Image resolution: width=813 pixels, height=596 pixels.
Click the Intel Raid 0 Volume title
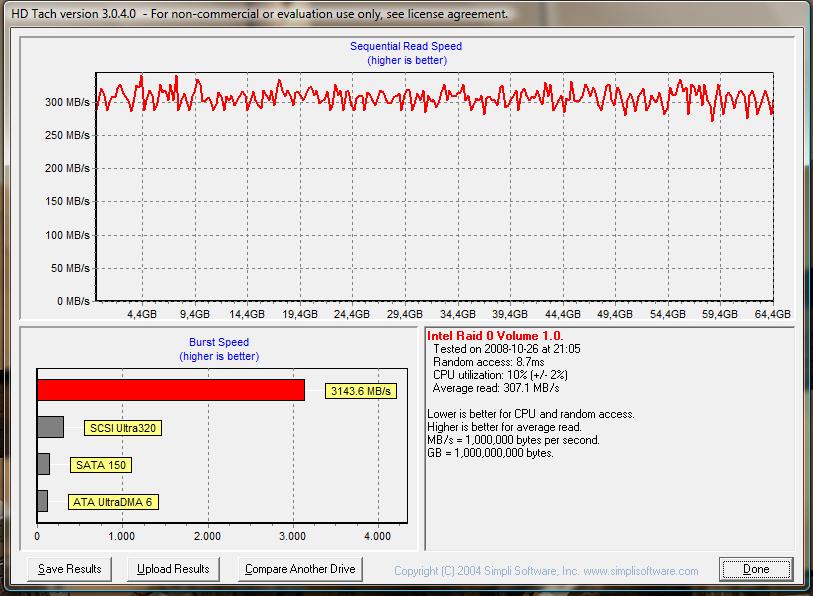coord(495,336)
